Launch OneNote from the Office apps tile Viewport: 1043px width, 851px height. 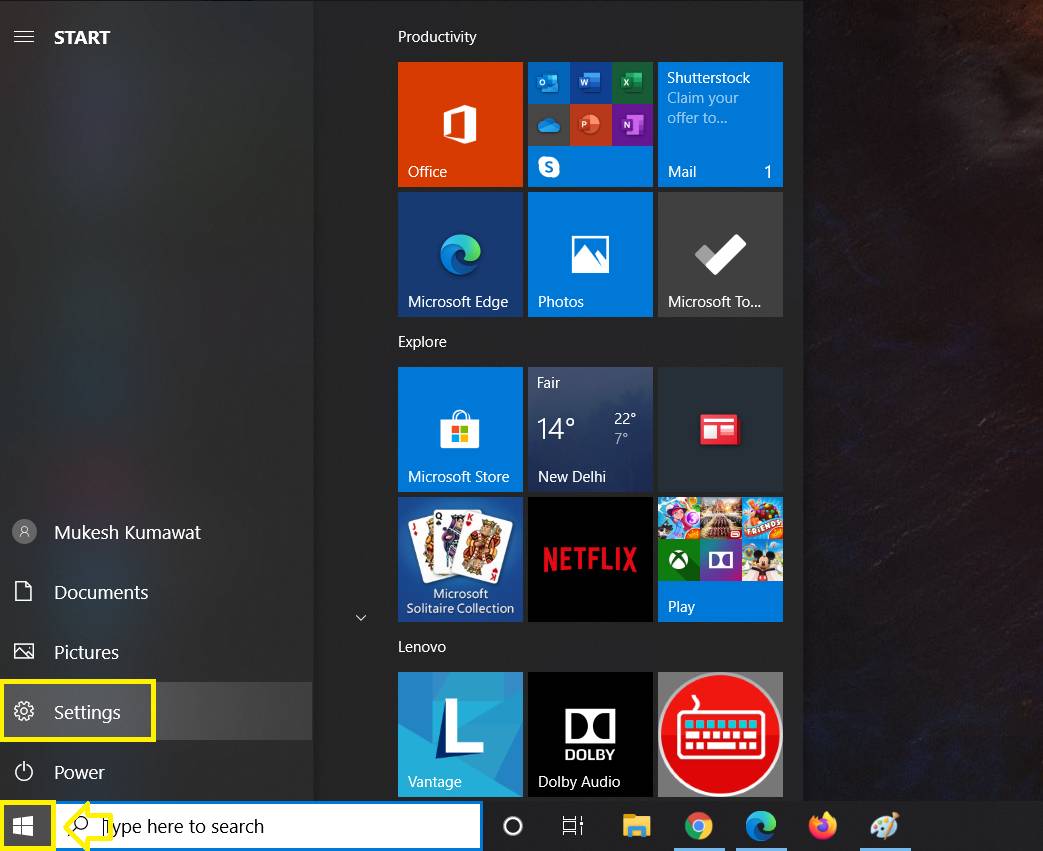click(632, 124)
